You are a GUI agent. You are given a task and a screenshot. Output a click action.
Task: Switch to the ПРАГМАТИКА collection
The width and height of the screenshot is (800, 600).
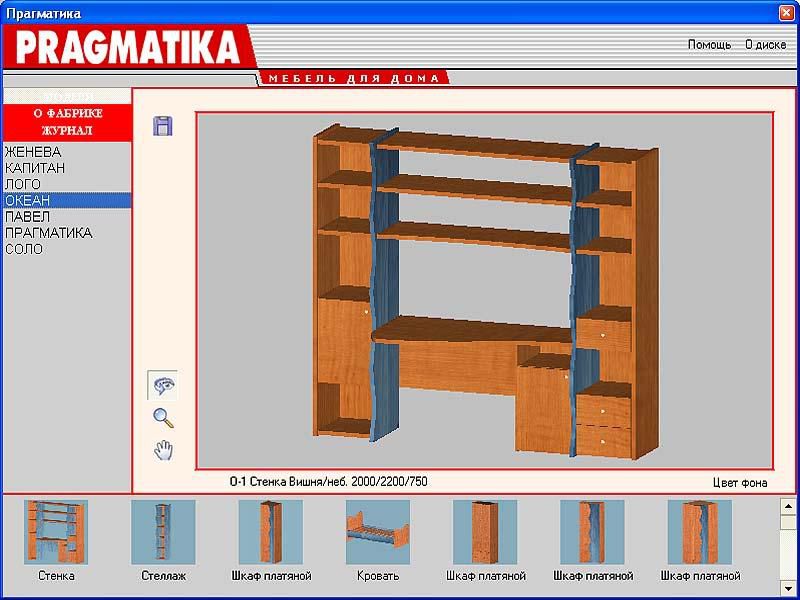pyautogui.click(x=48, y=233)
